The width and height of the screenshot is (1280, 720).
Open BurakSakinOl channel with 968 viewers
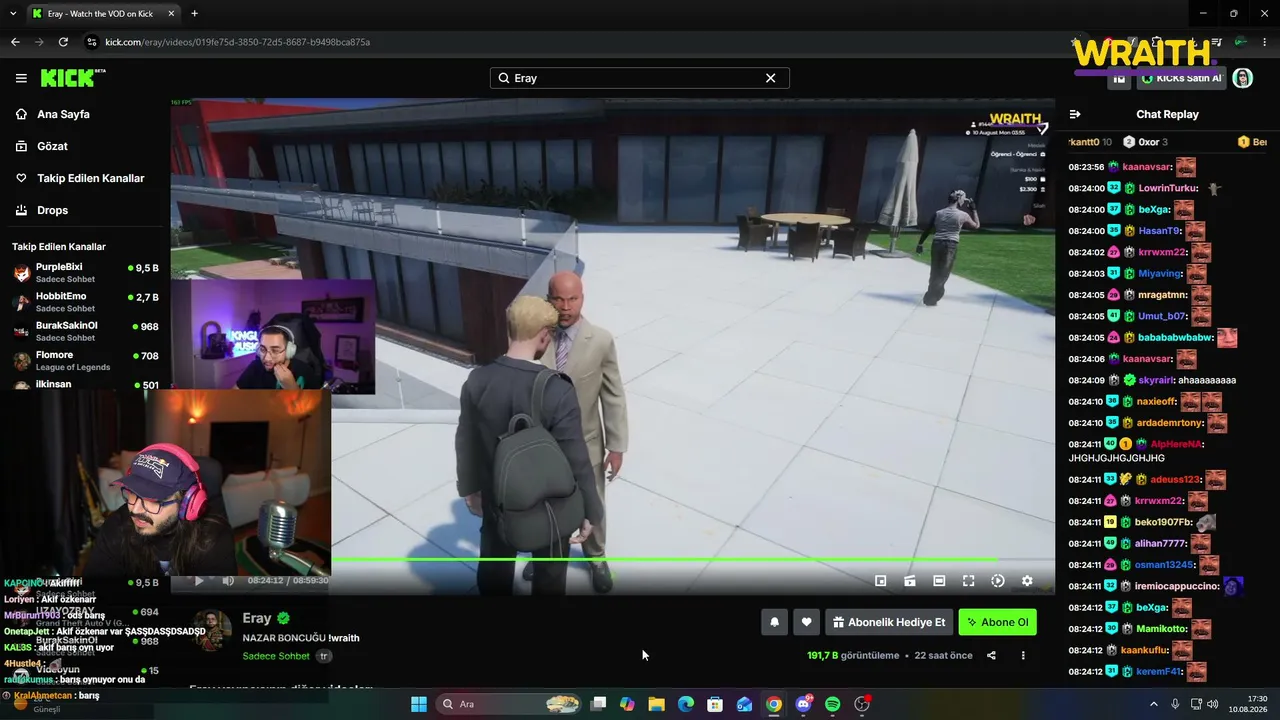[x=85, y=331]
